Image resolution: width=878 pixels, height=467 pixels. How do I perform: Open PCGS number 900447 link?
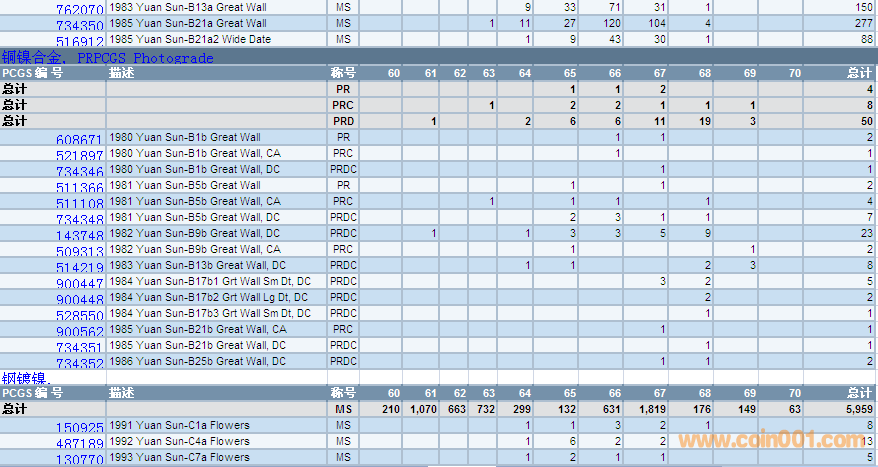(x=79, y=283)
